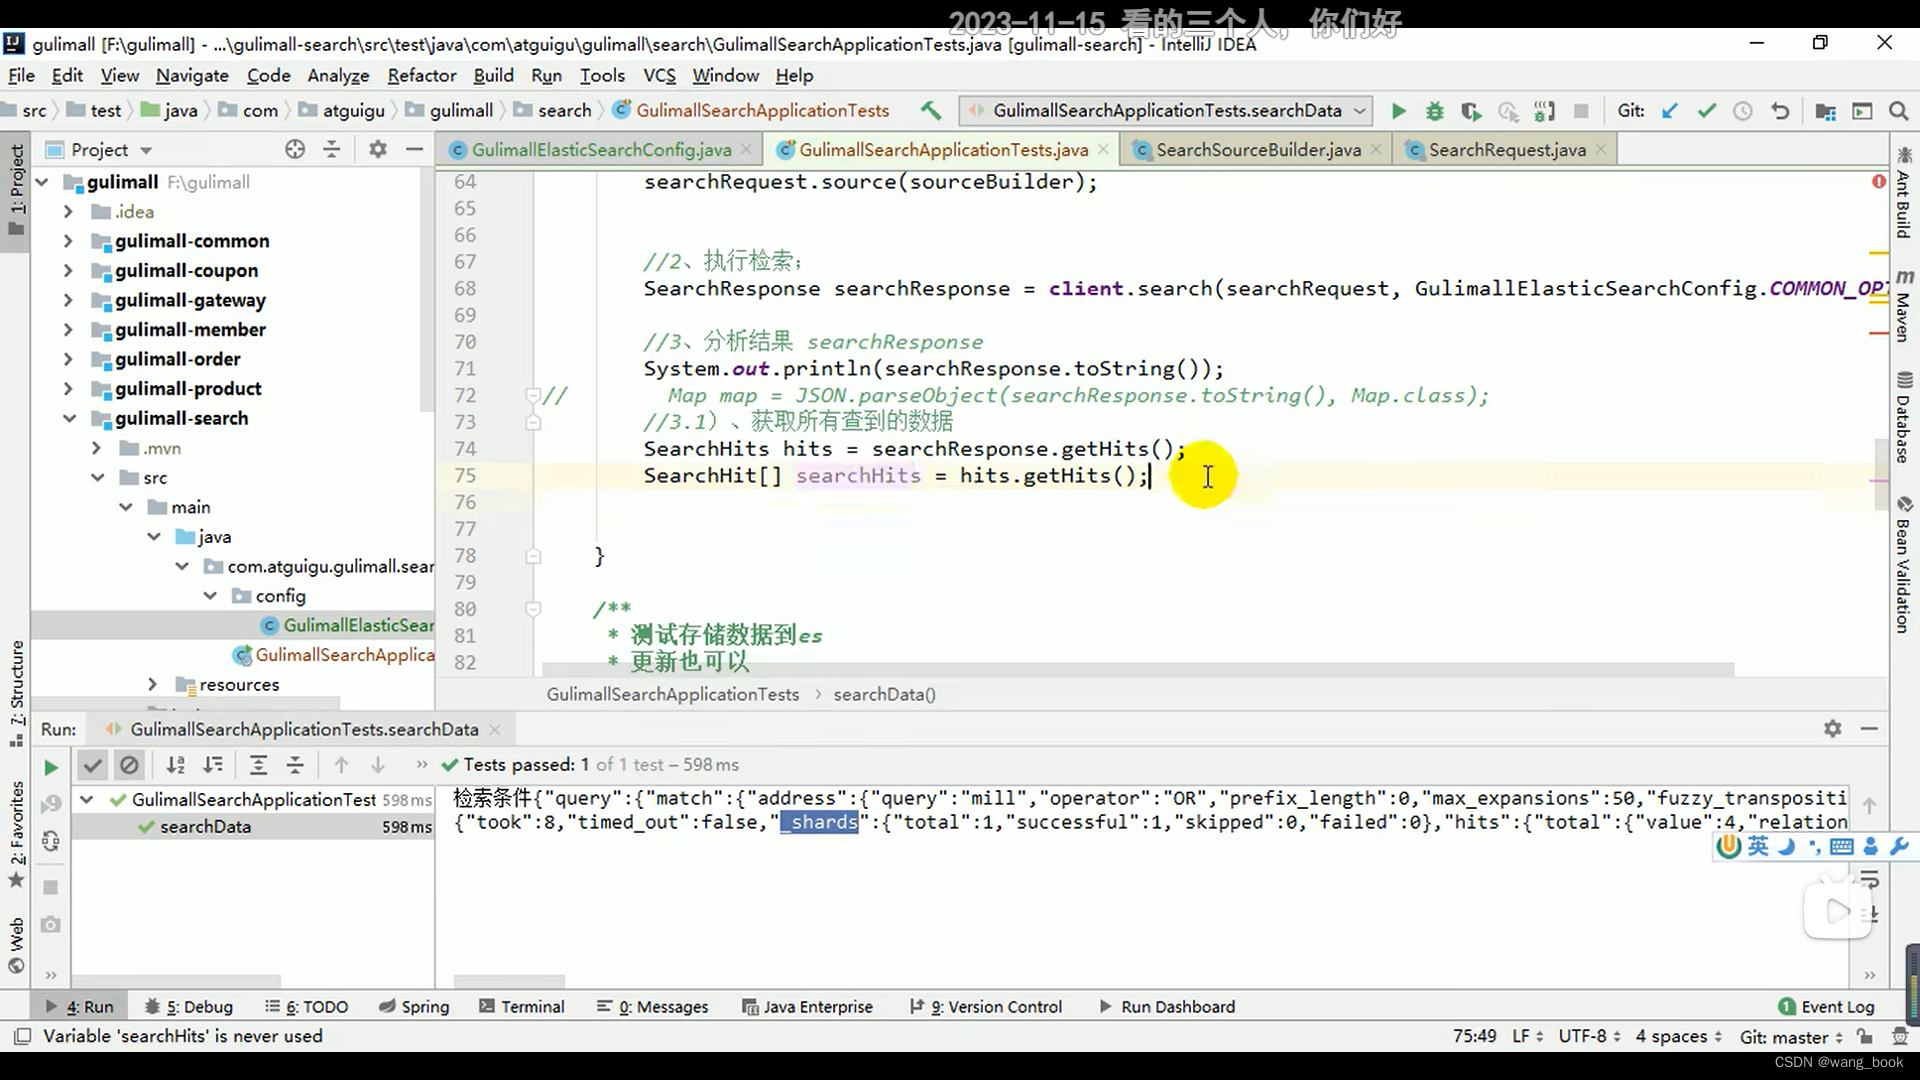Revert changes with rollback icon
The image size is (1920, 1080).
[1780, 111]
